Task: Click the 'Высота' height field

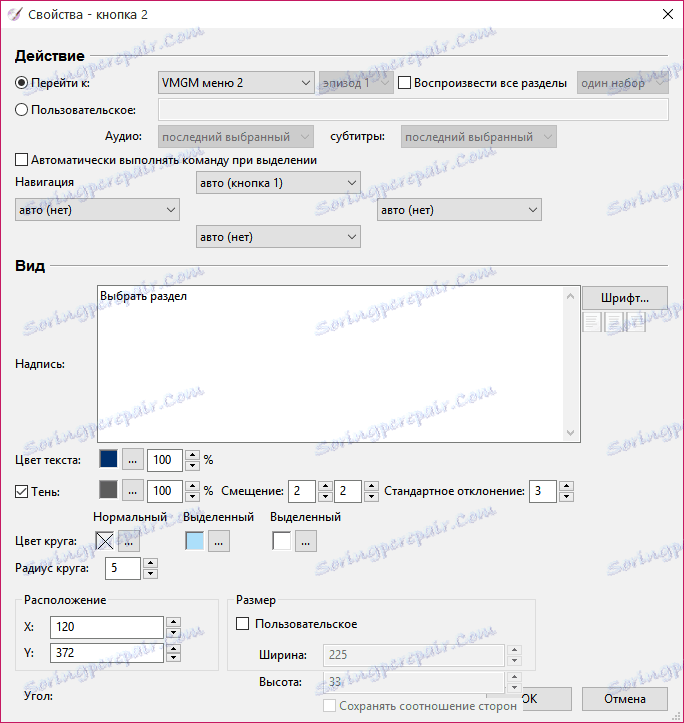Action: coord(414,682)
